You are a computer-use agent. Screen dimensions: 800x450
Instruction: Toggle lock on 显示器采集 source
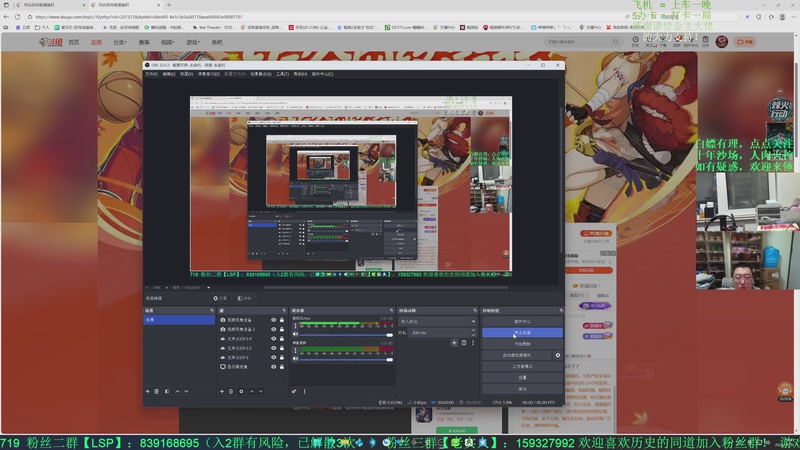click(282, 366)
